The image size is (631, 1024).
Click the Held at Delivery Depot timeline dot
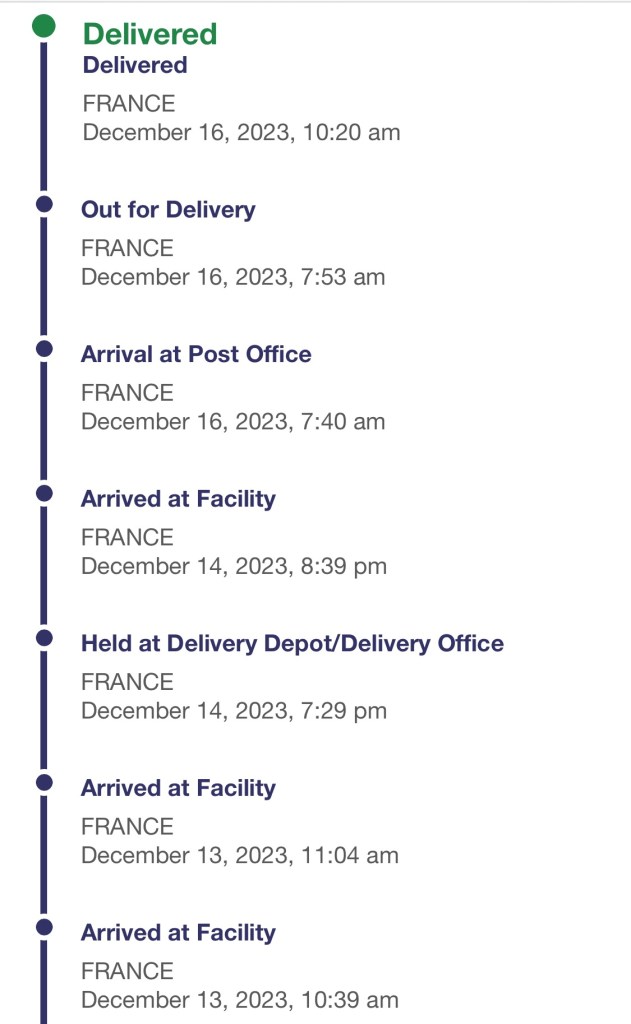pyautogui.click(x=43, y=637)
